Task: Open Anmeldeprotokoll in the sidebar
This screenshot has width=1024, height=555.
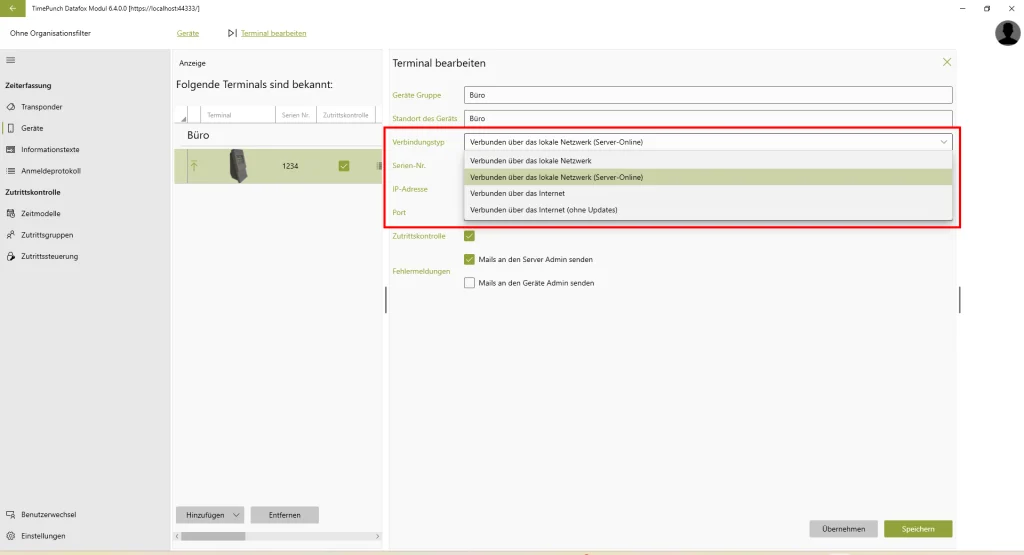Action: tap(50, 171)
